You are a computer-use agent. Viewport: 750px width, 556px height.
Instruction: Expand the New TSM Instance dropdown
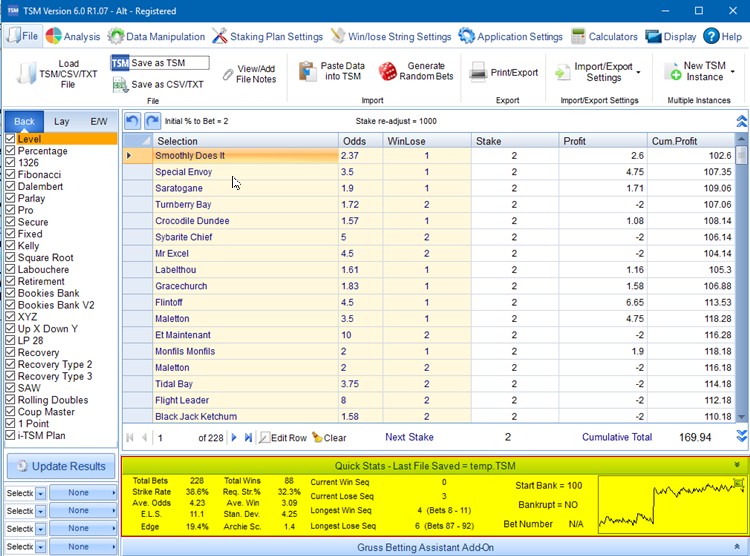(733, 72)
